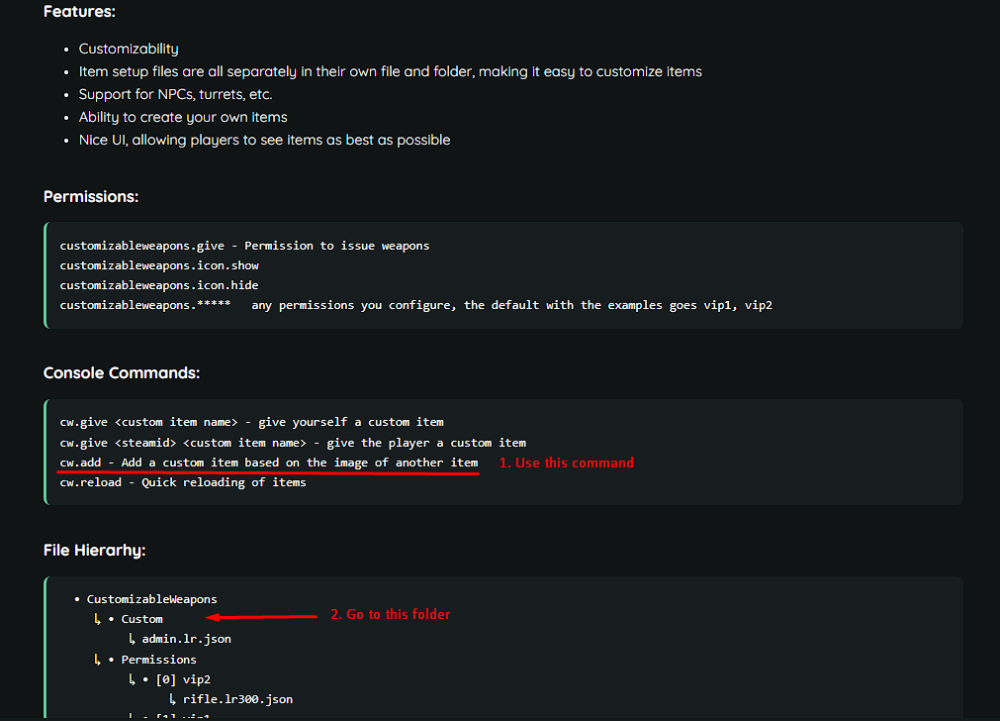1000x721 pixels.
Task: Select the CustomizableWeapons root folder entry
Action: [151, 599]
